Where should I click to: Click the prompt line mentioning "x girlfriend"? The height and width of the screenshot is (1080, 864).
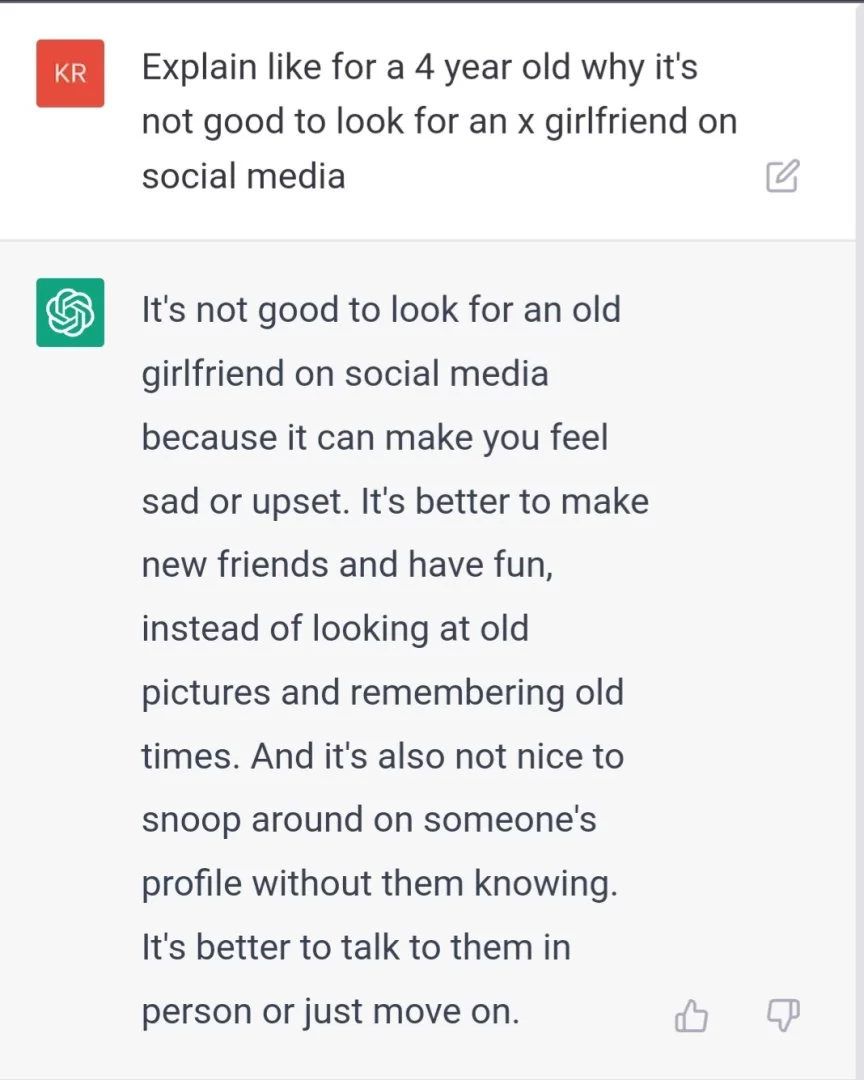click(x=439, y=122)
